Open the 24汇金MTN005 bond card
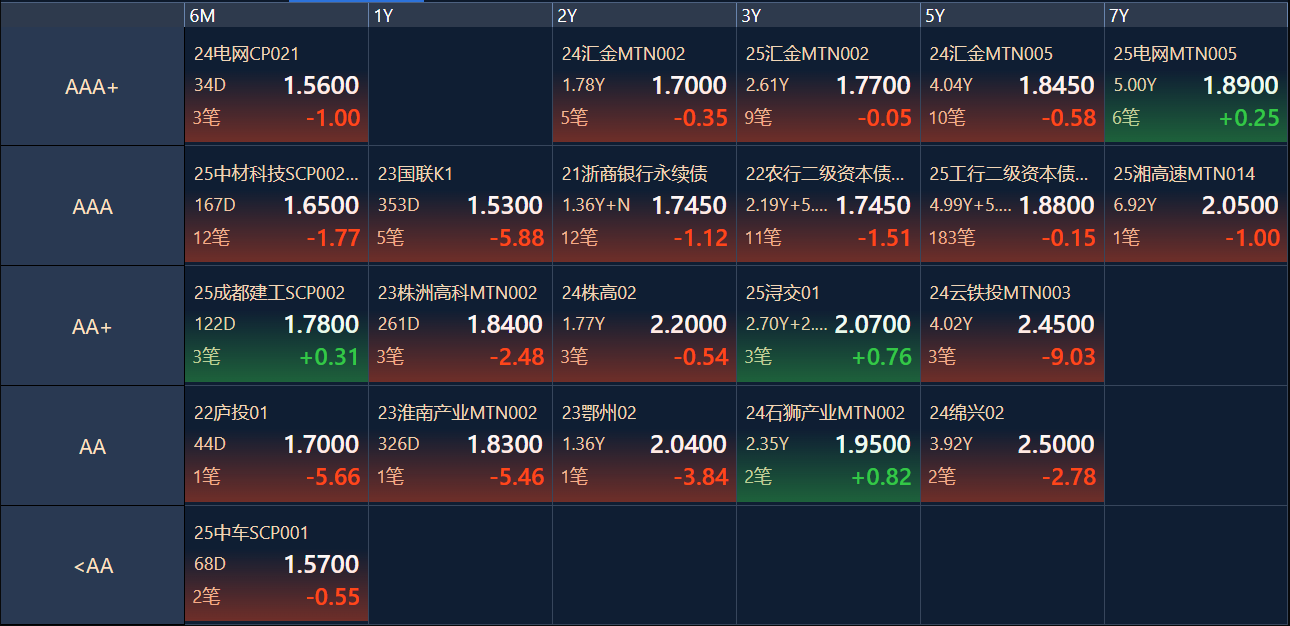The width and height of the screenshot is (1290, 626). coord(1013,87)
